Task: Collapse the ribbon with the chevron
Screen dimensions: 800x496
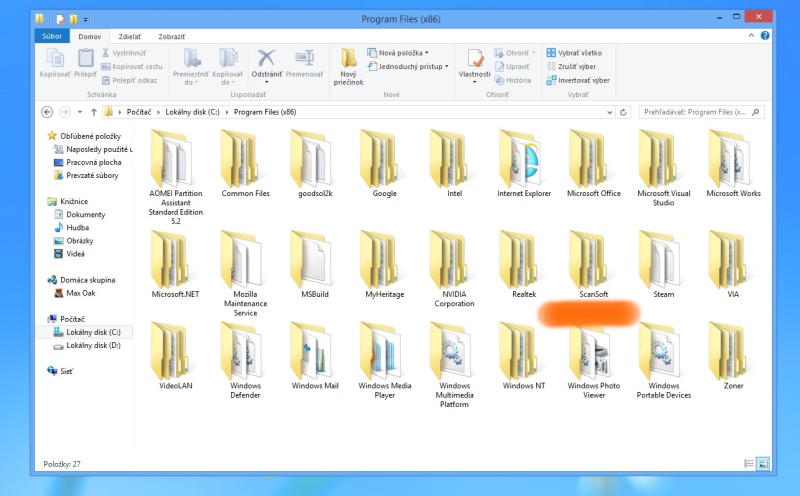Action: pyautogui.click(x=751, y=36)
